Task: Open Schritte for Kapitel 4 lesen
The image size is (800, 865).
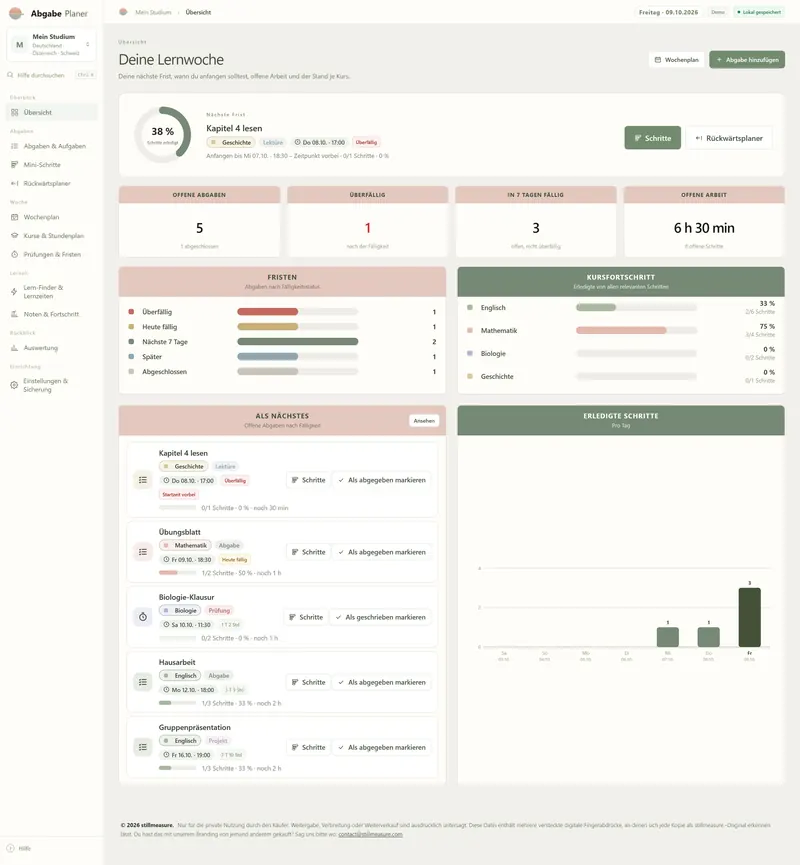Action: [308, 480]
